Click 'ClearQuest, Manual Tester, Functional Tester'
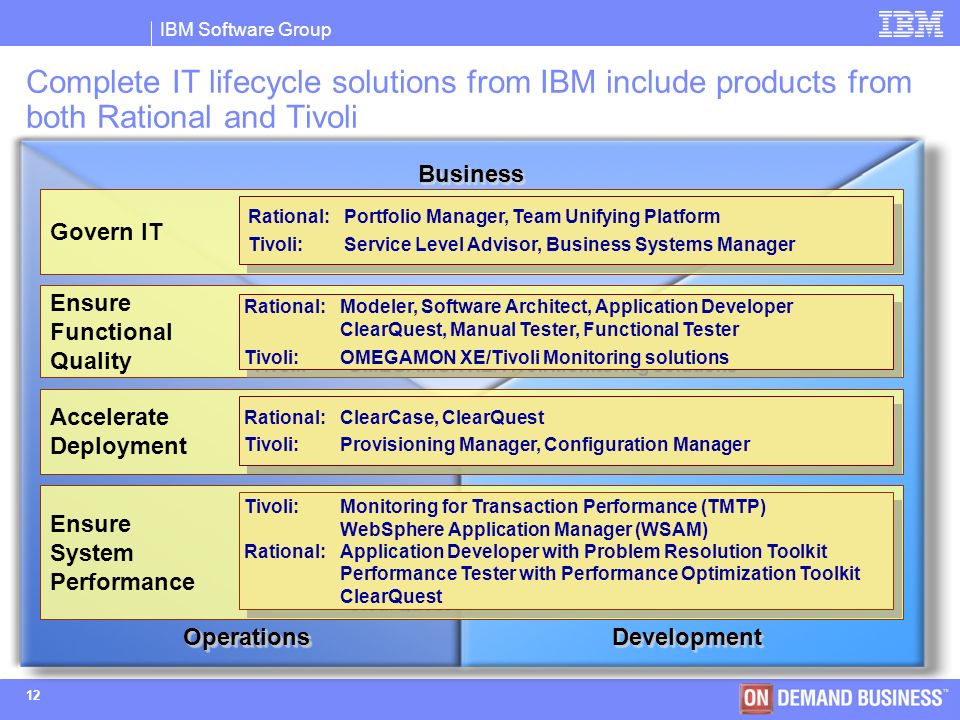Viewport: 960px width, 720px height. (x=539, y=329)
